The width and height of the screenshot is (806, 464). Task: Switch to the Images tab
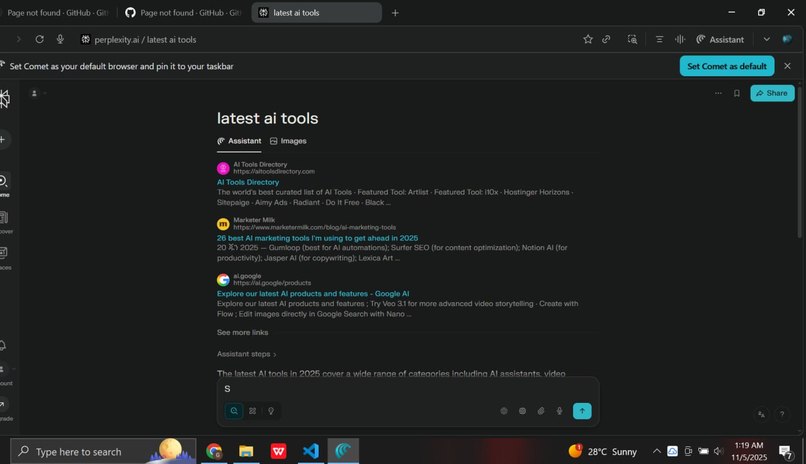[288, 141]
